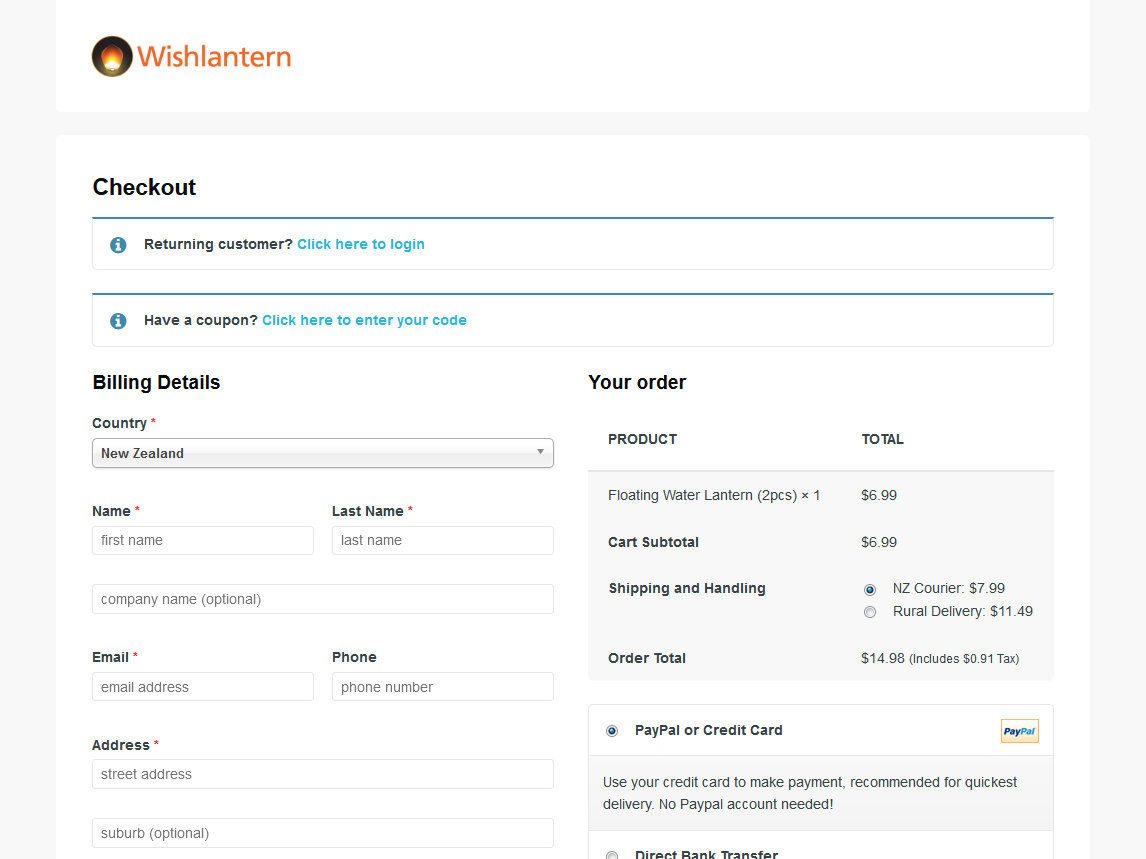
Task: Click the last name field
Action: 442,540
